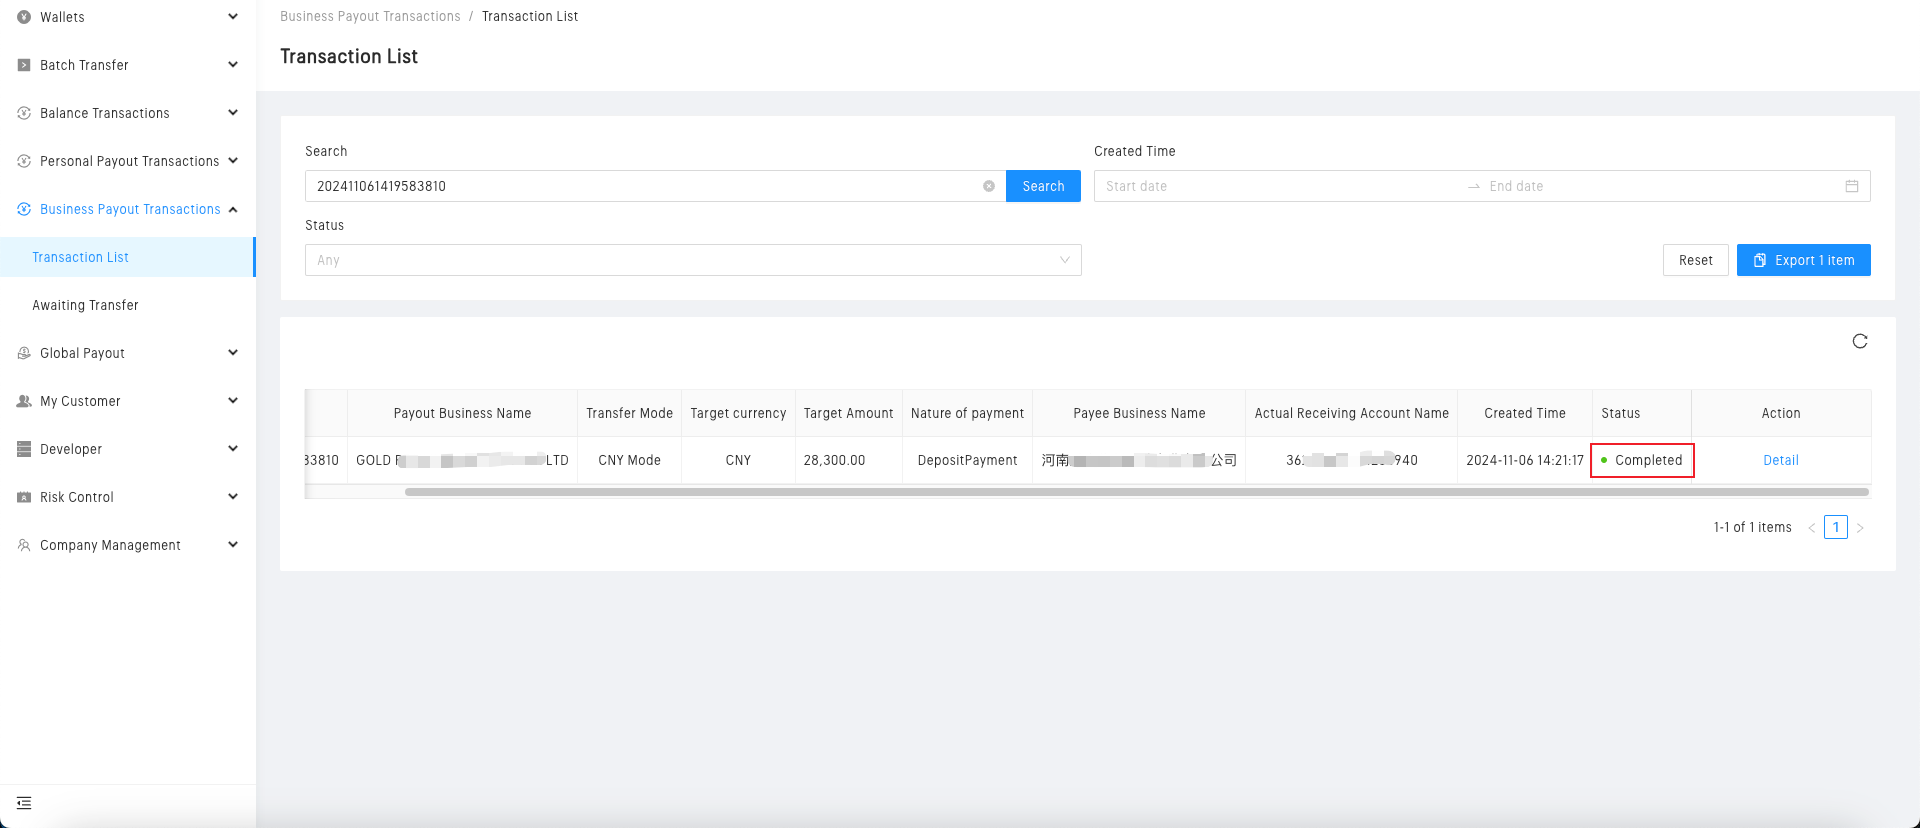Click the CNY target currency cell
Screen dimensions: 1920x828
pos(738,460)
